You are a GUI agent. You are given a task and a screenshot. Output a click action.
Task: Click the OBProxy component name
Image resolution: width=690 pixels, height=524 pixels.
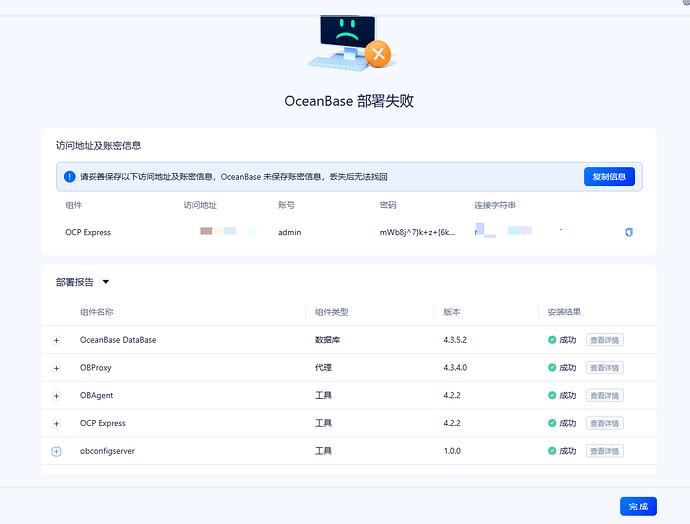tap(95, 368)
